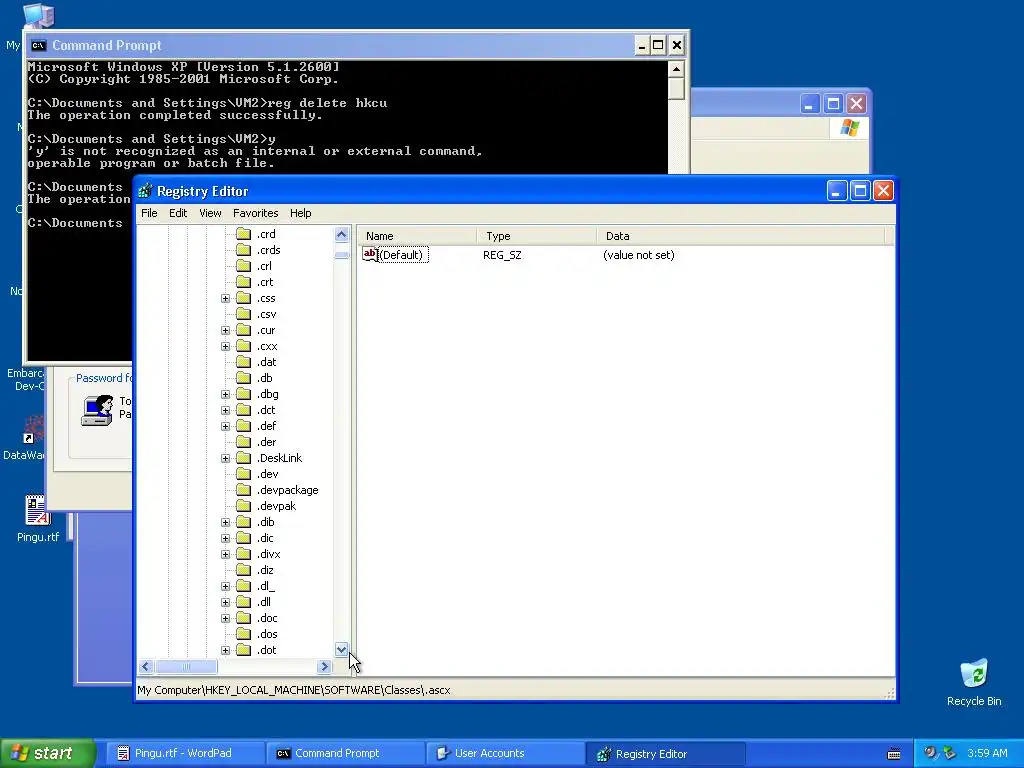1024x768 pixels.
Task: Click the Command Prompt title bar icon
Action: [x=39, y=45]
